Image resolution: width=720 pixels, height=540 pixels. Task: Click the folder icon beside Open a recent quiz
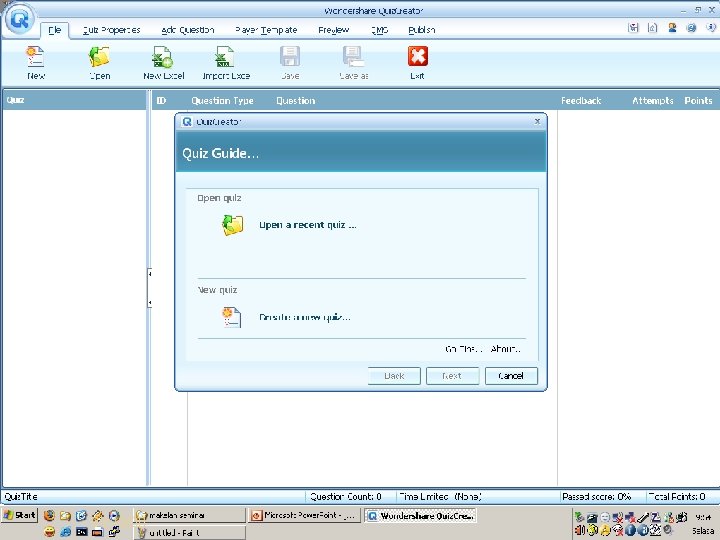[233, 225]
